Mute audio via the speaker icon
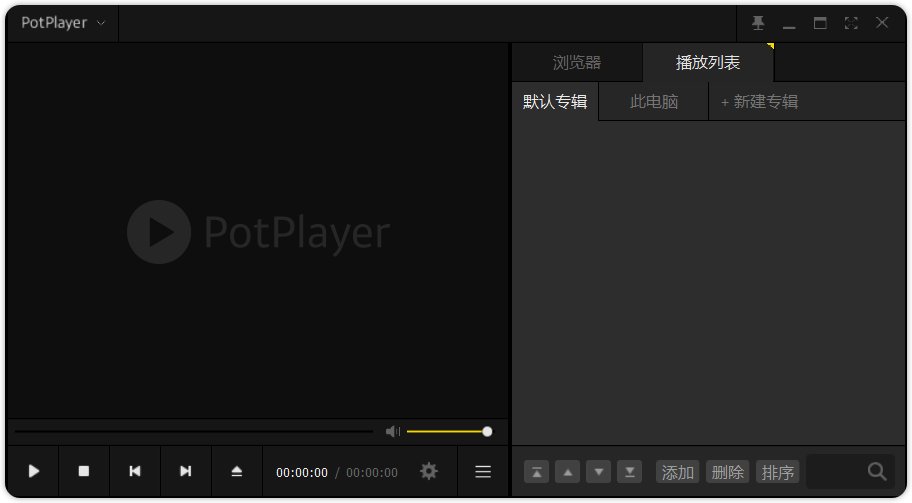 393,431
